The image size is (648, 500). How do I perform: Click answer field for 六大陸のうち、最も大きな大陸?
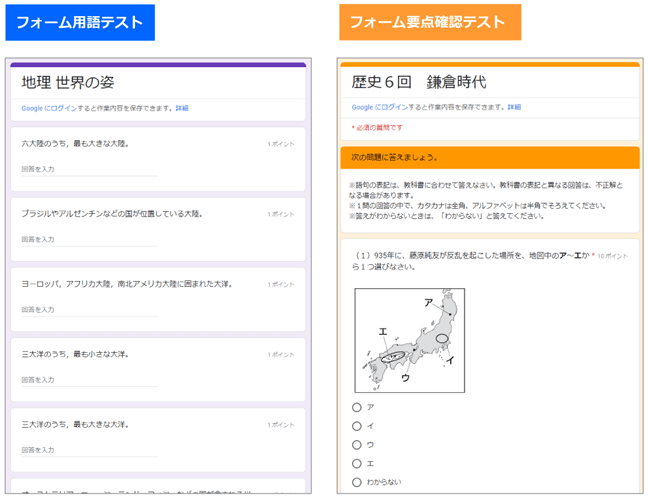pos(90,170)
